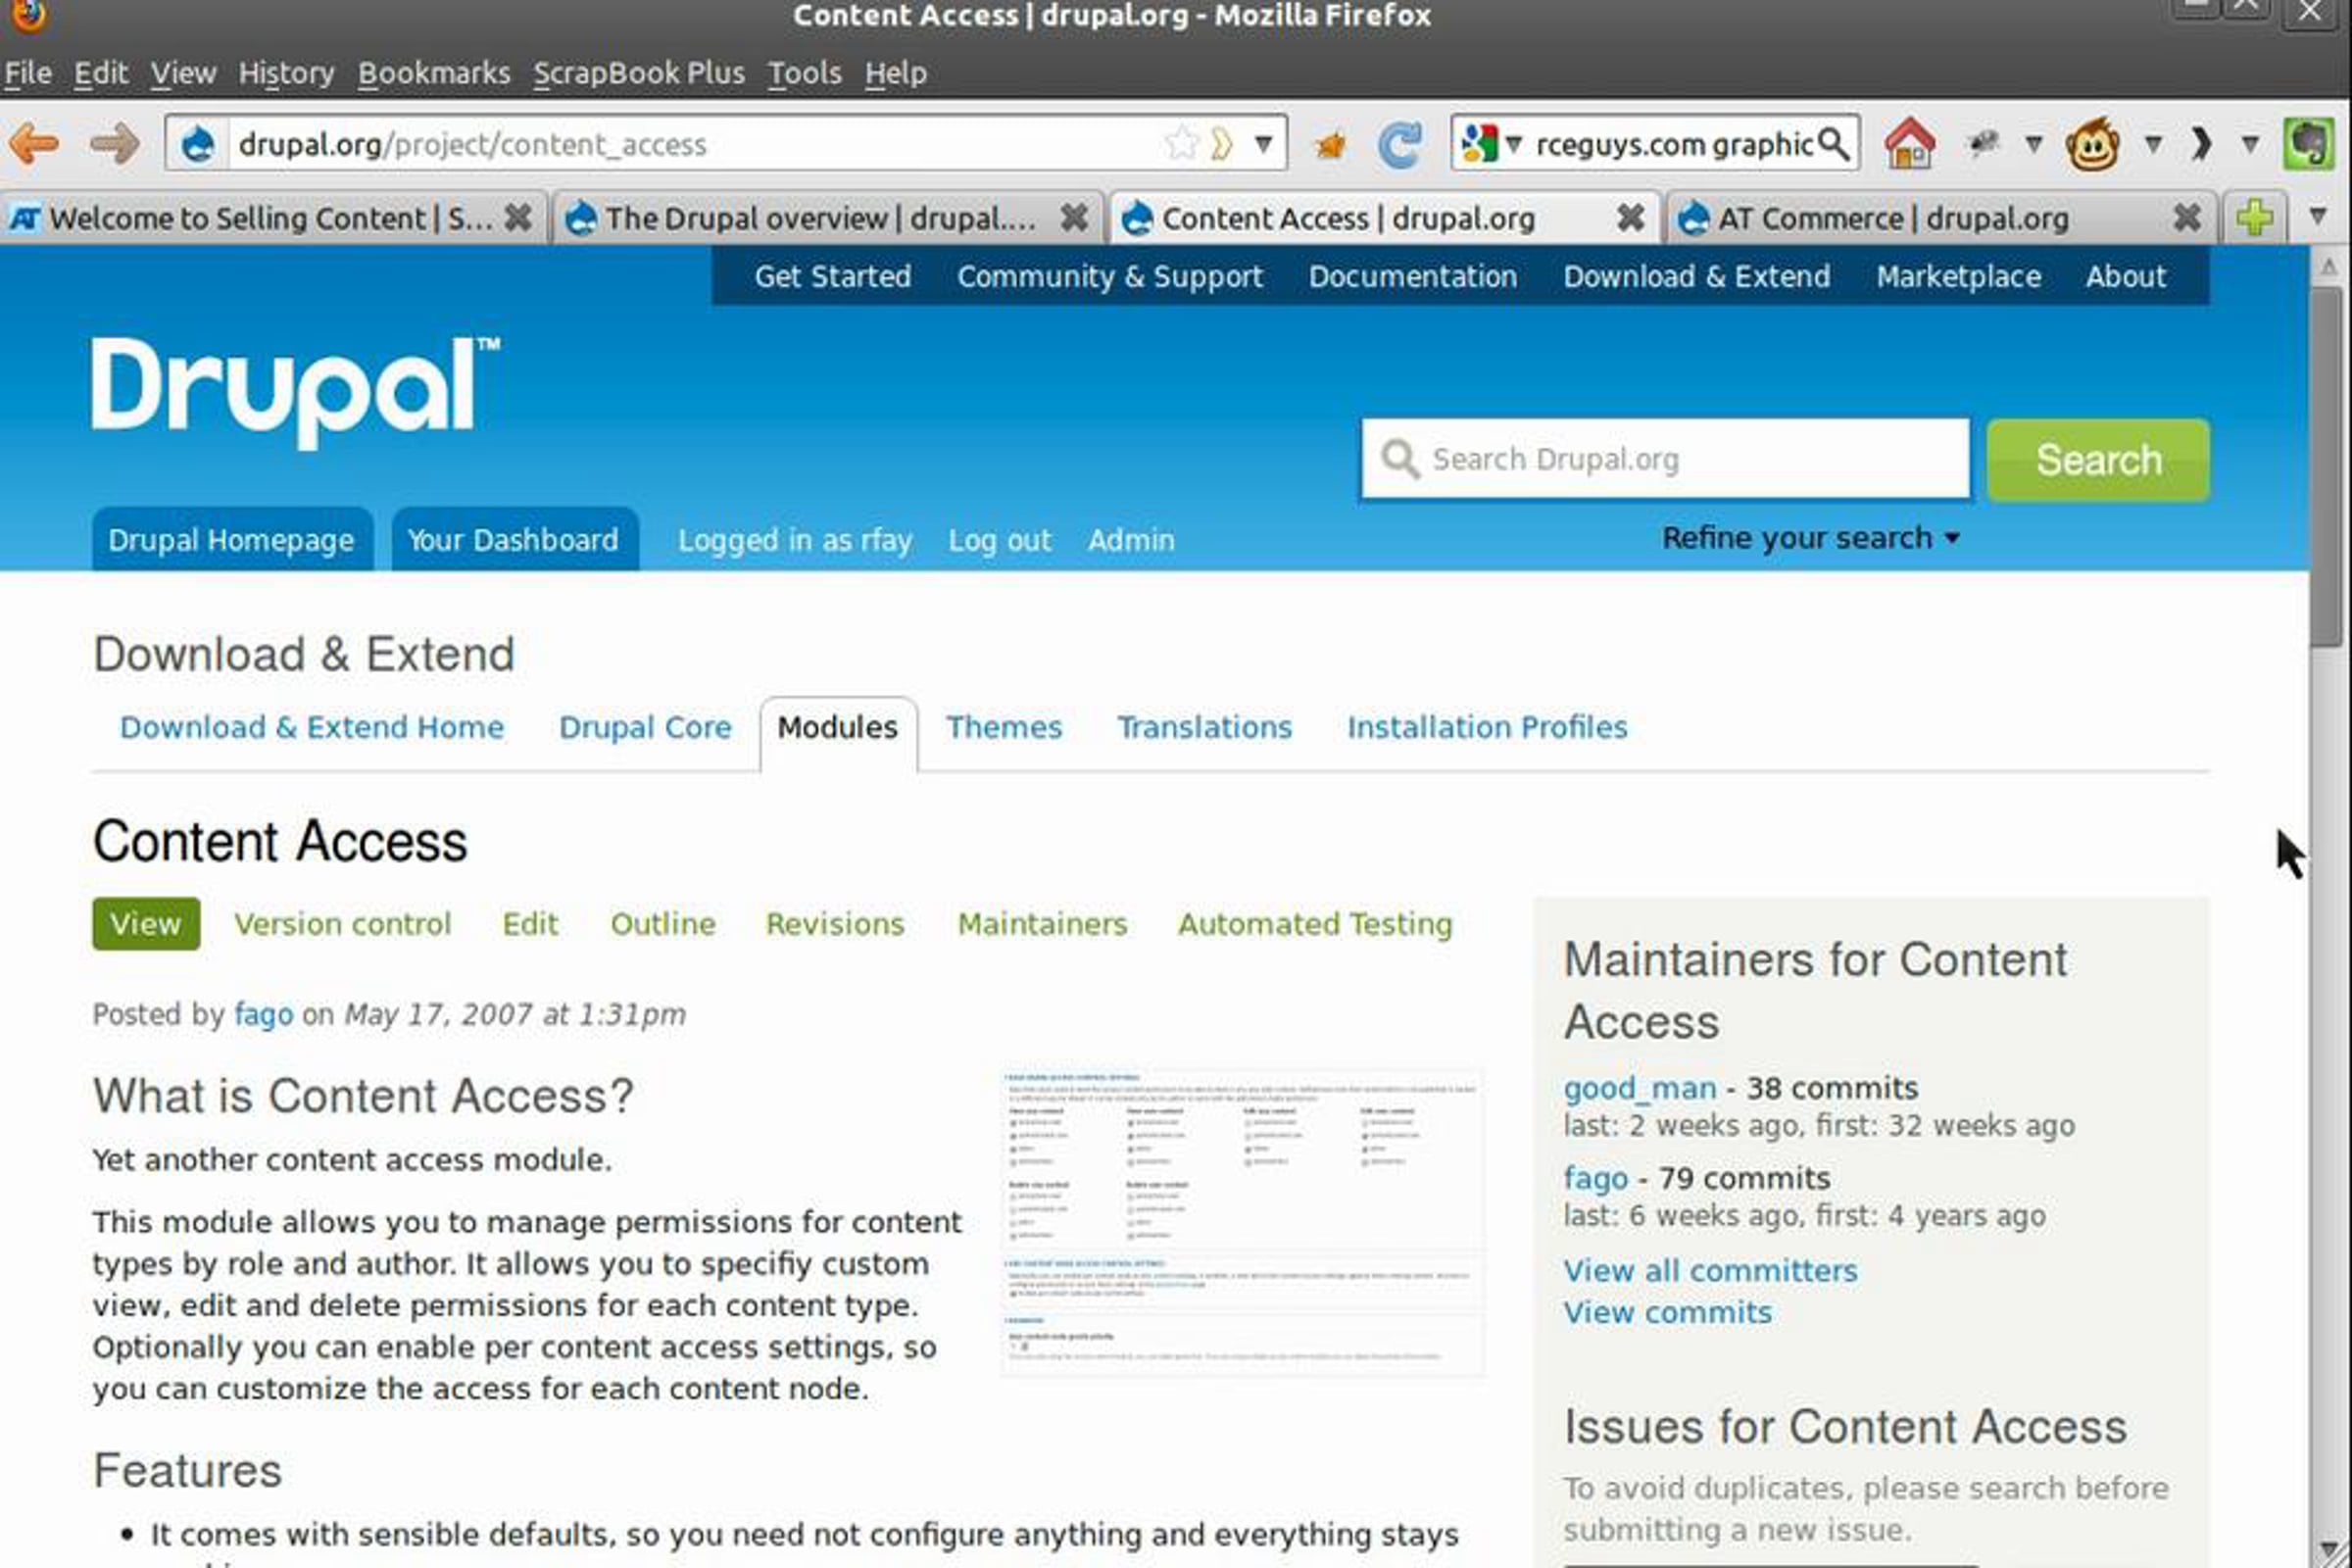2352x1568 pixels.
Task: Open the Help menu
Action: [x=896, y=73]
